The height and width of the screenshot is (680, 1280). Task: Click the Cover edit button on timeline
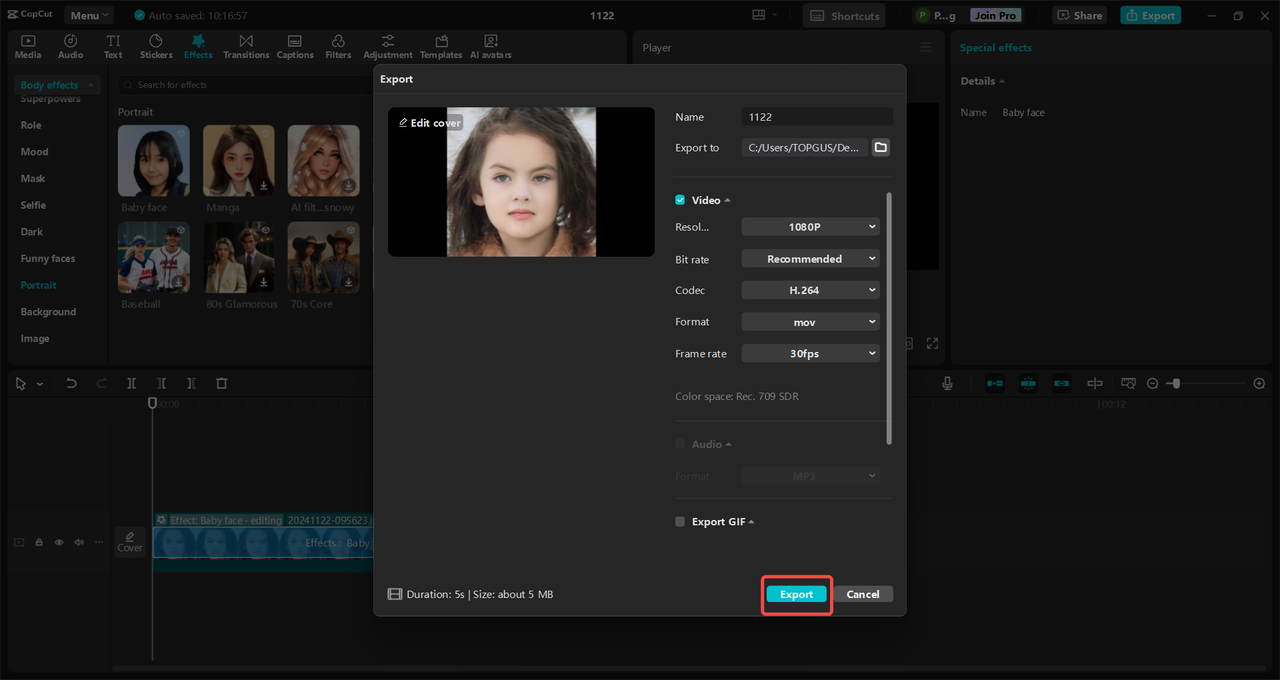pos(130,541)
